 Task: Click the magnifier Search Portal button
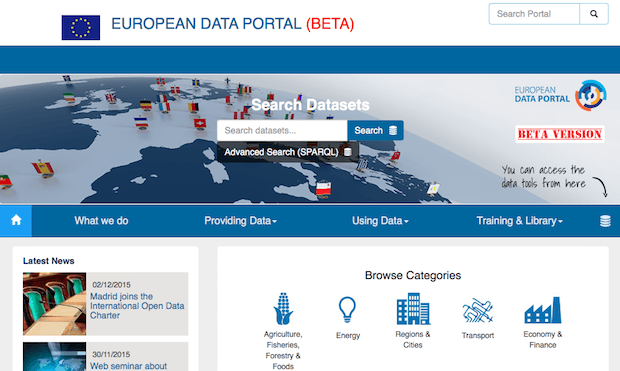click(x=594, y=14)
